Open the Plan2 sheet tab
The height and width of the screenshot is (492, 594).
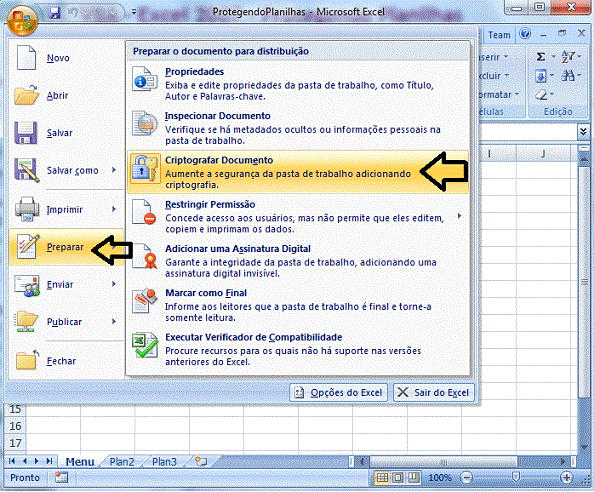122,462
